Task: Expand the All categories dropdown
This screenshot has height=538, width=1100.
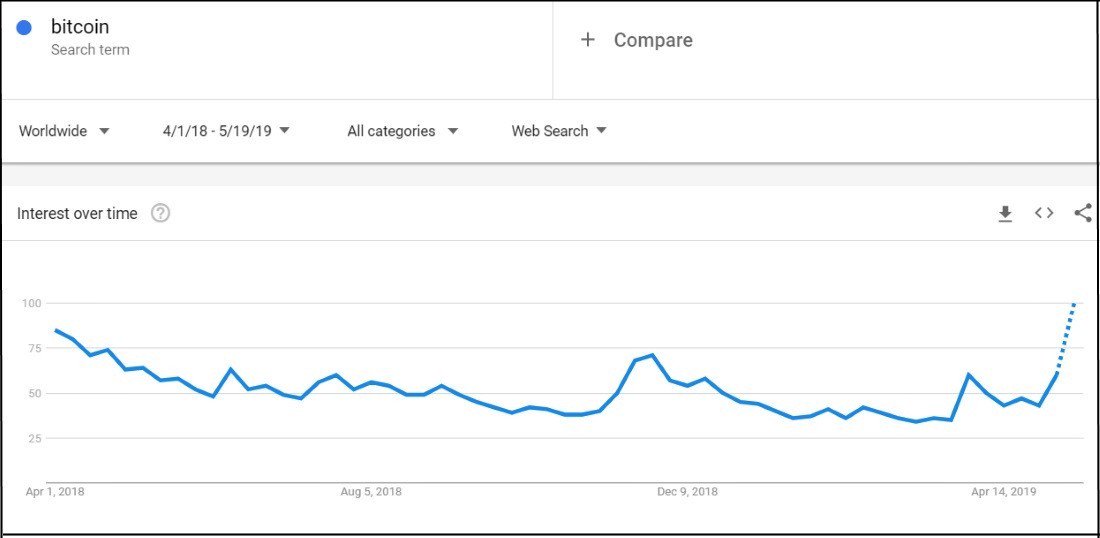Action: click(402, 131)
